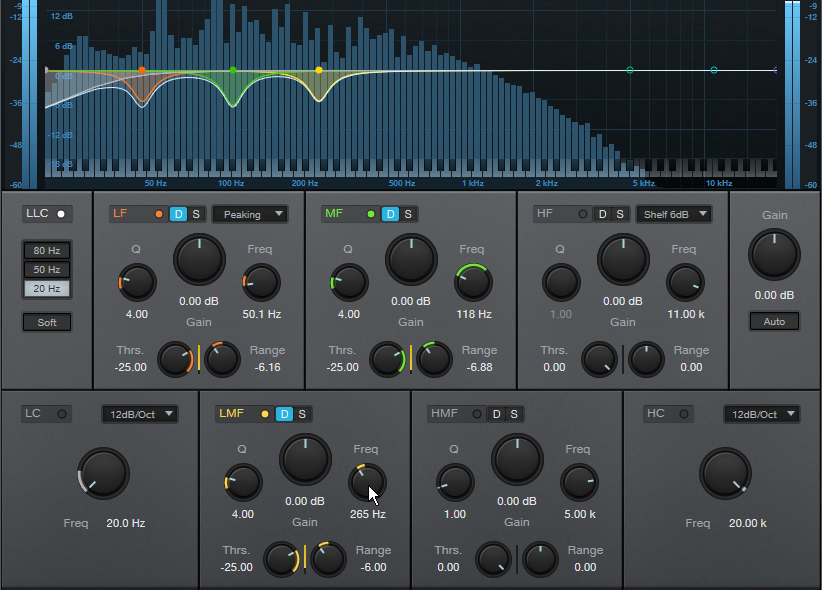Screen dimensions: 822x590
Task: Open the LF Peaking filter type dropdown
Action: point(249,214)
